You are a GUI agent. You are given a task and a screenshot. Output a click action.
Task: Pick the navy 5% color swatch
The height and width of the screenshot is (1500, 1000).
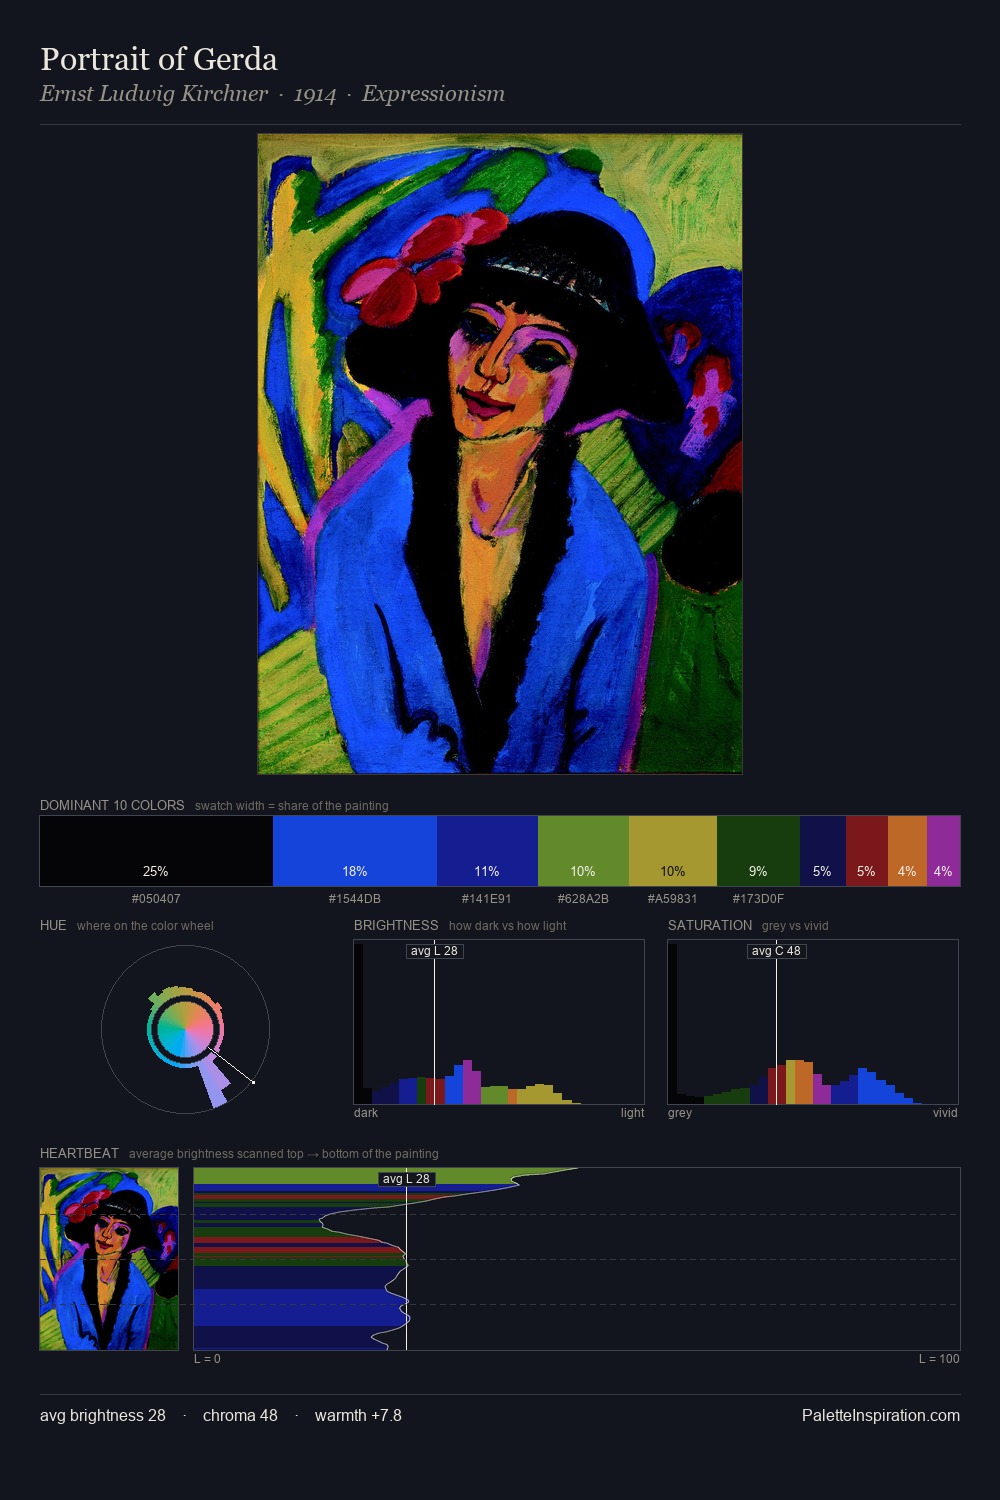coord(823,851)
